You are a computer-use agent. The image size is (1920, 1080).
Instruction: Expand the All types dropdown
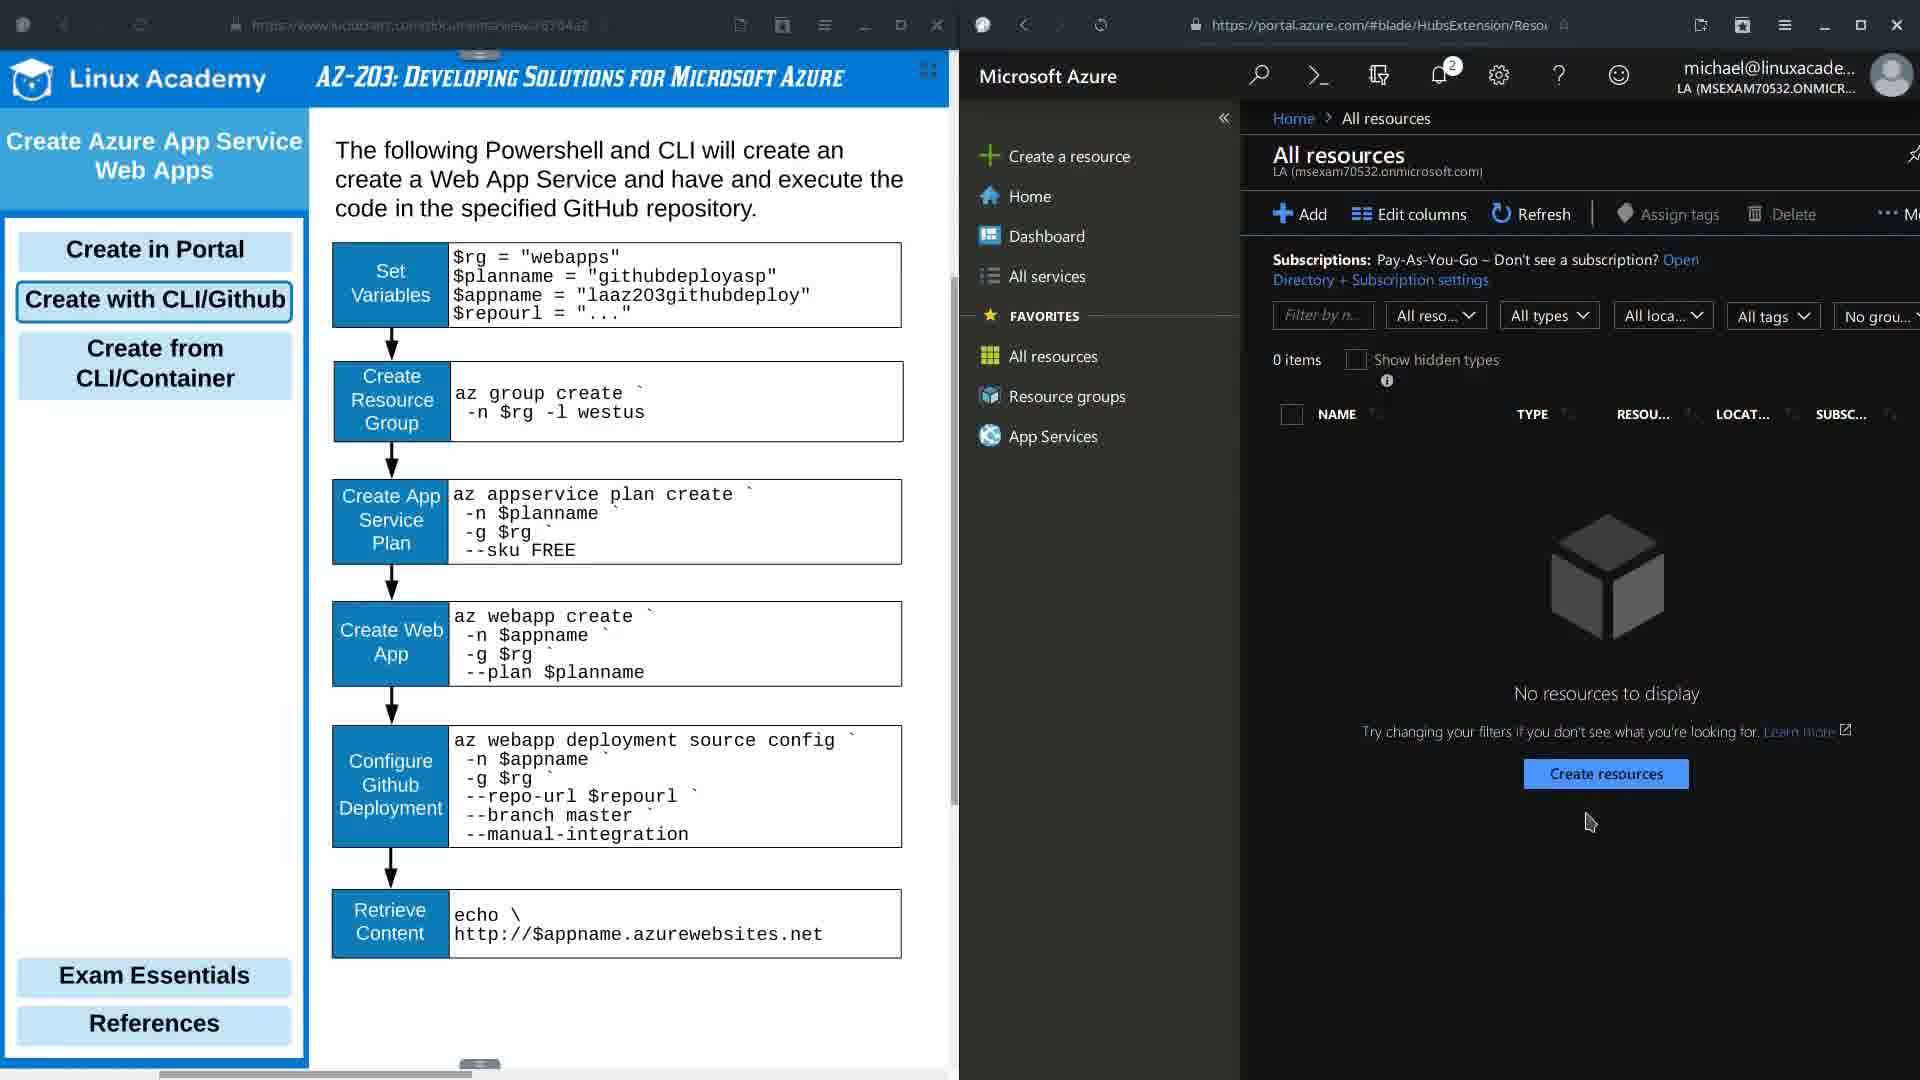[1549, 316]
